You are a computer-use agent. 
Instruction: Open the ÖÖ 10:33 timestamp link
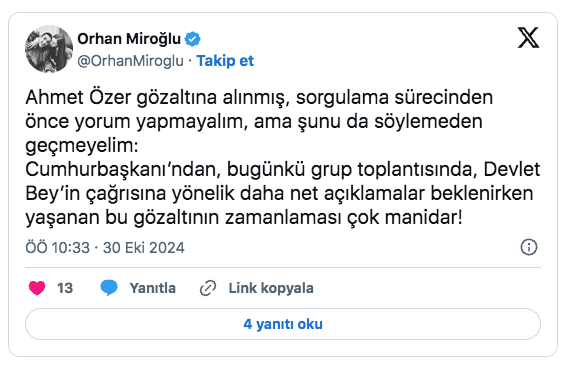57,247
